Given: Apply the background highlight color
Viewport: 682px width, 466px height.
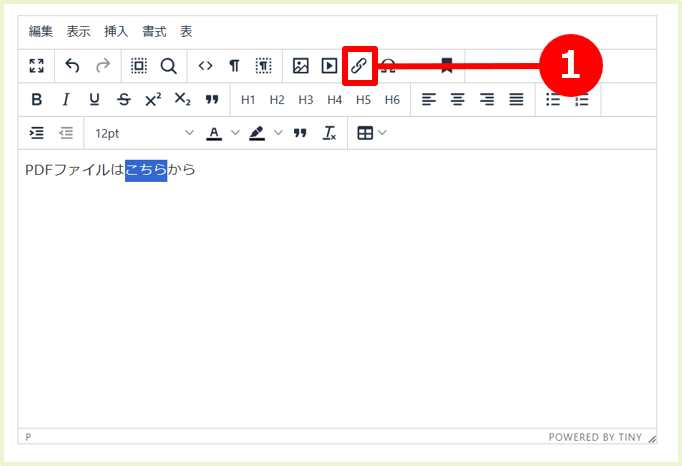Looking at the screenshot, I should coord(257,133).
